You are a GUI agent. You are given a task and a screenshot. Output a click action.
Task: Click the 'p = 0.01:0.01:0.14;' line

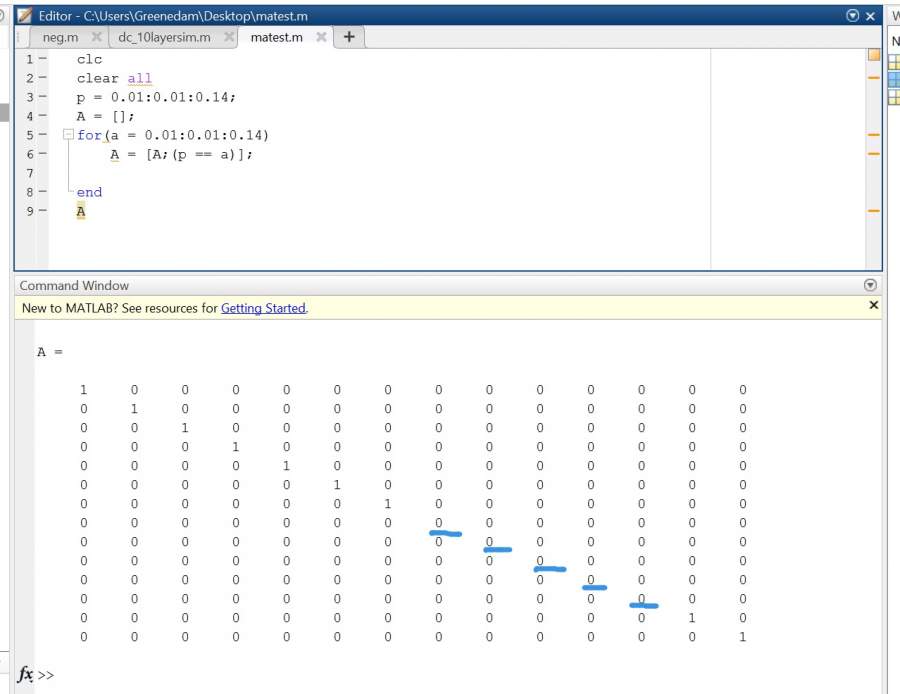[x=156, y=97]
